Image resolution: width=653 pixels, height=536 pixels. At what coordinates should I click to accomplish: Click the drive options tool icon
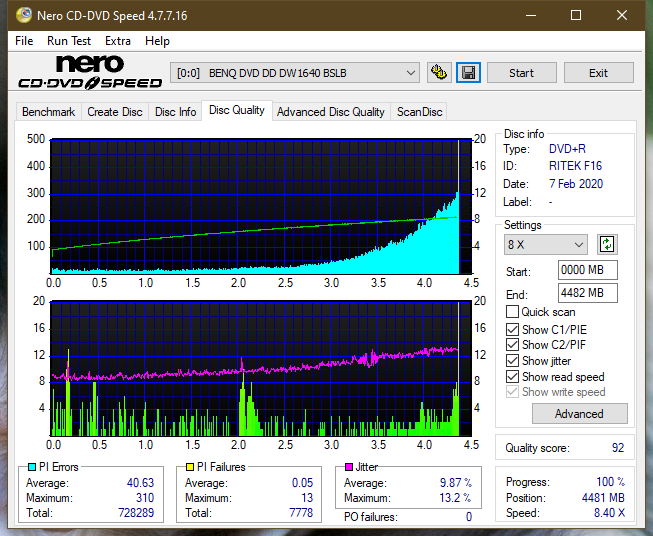pos(439,73)
